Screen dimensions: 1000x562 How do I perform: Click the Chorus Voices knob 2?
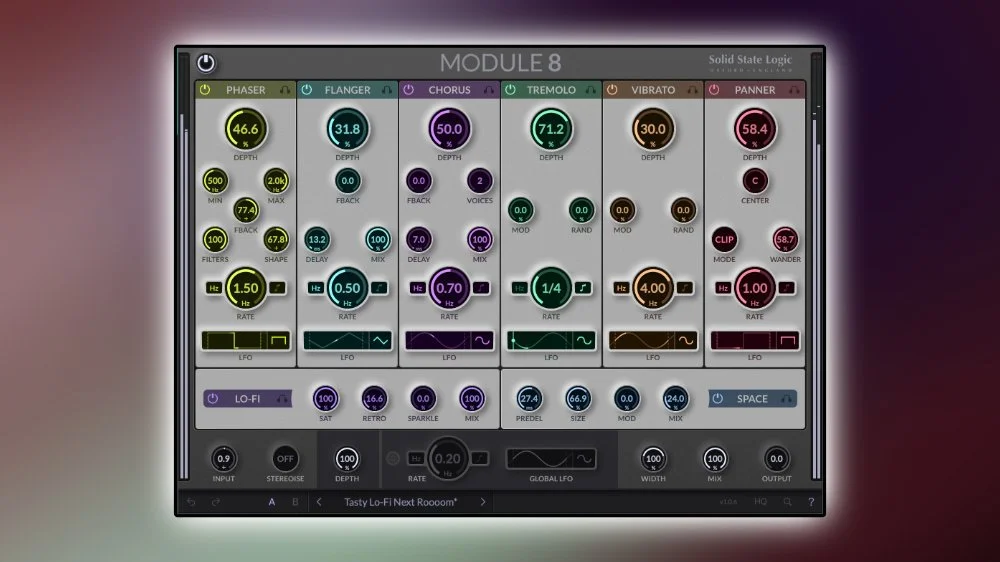point(480,181)
